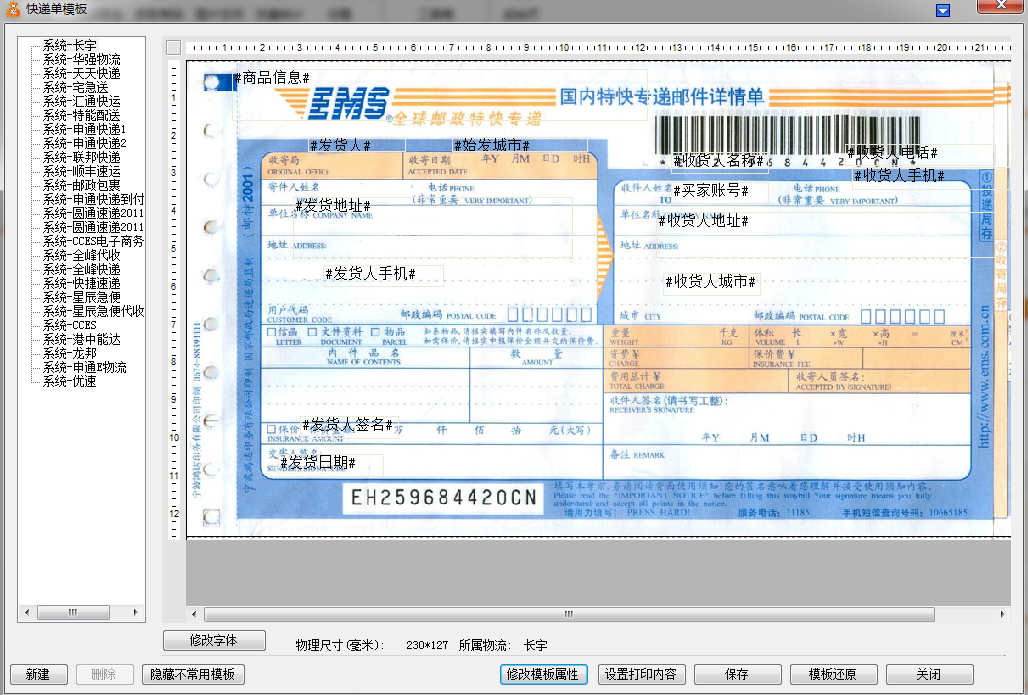Click the 230*127 physical size value
The width and height of the screenshot is (1028, 695).
pyautogui.click(x=427, y=645)
